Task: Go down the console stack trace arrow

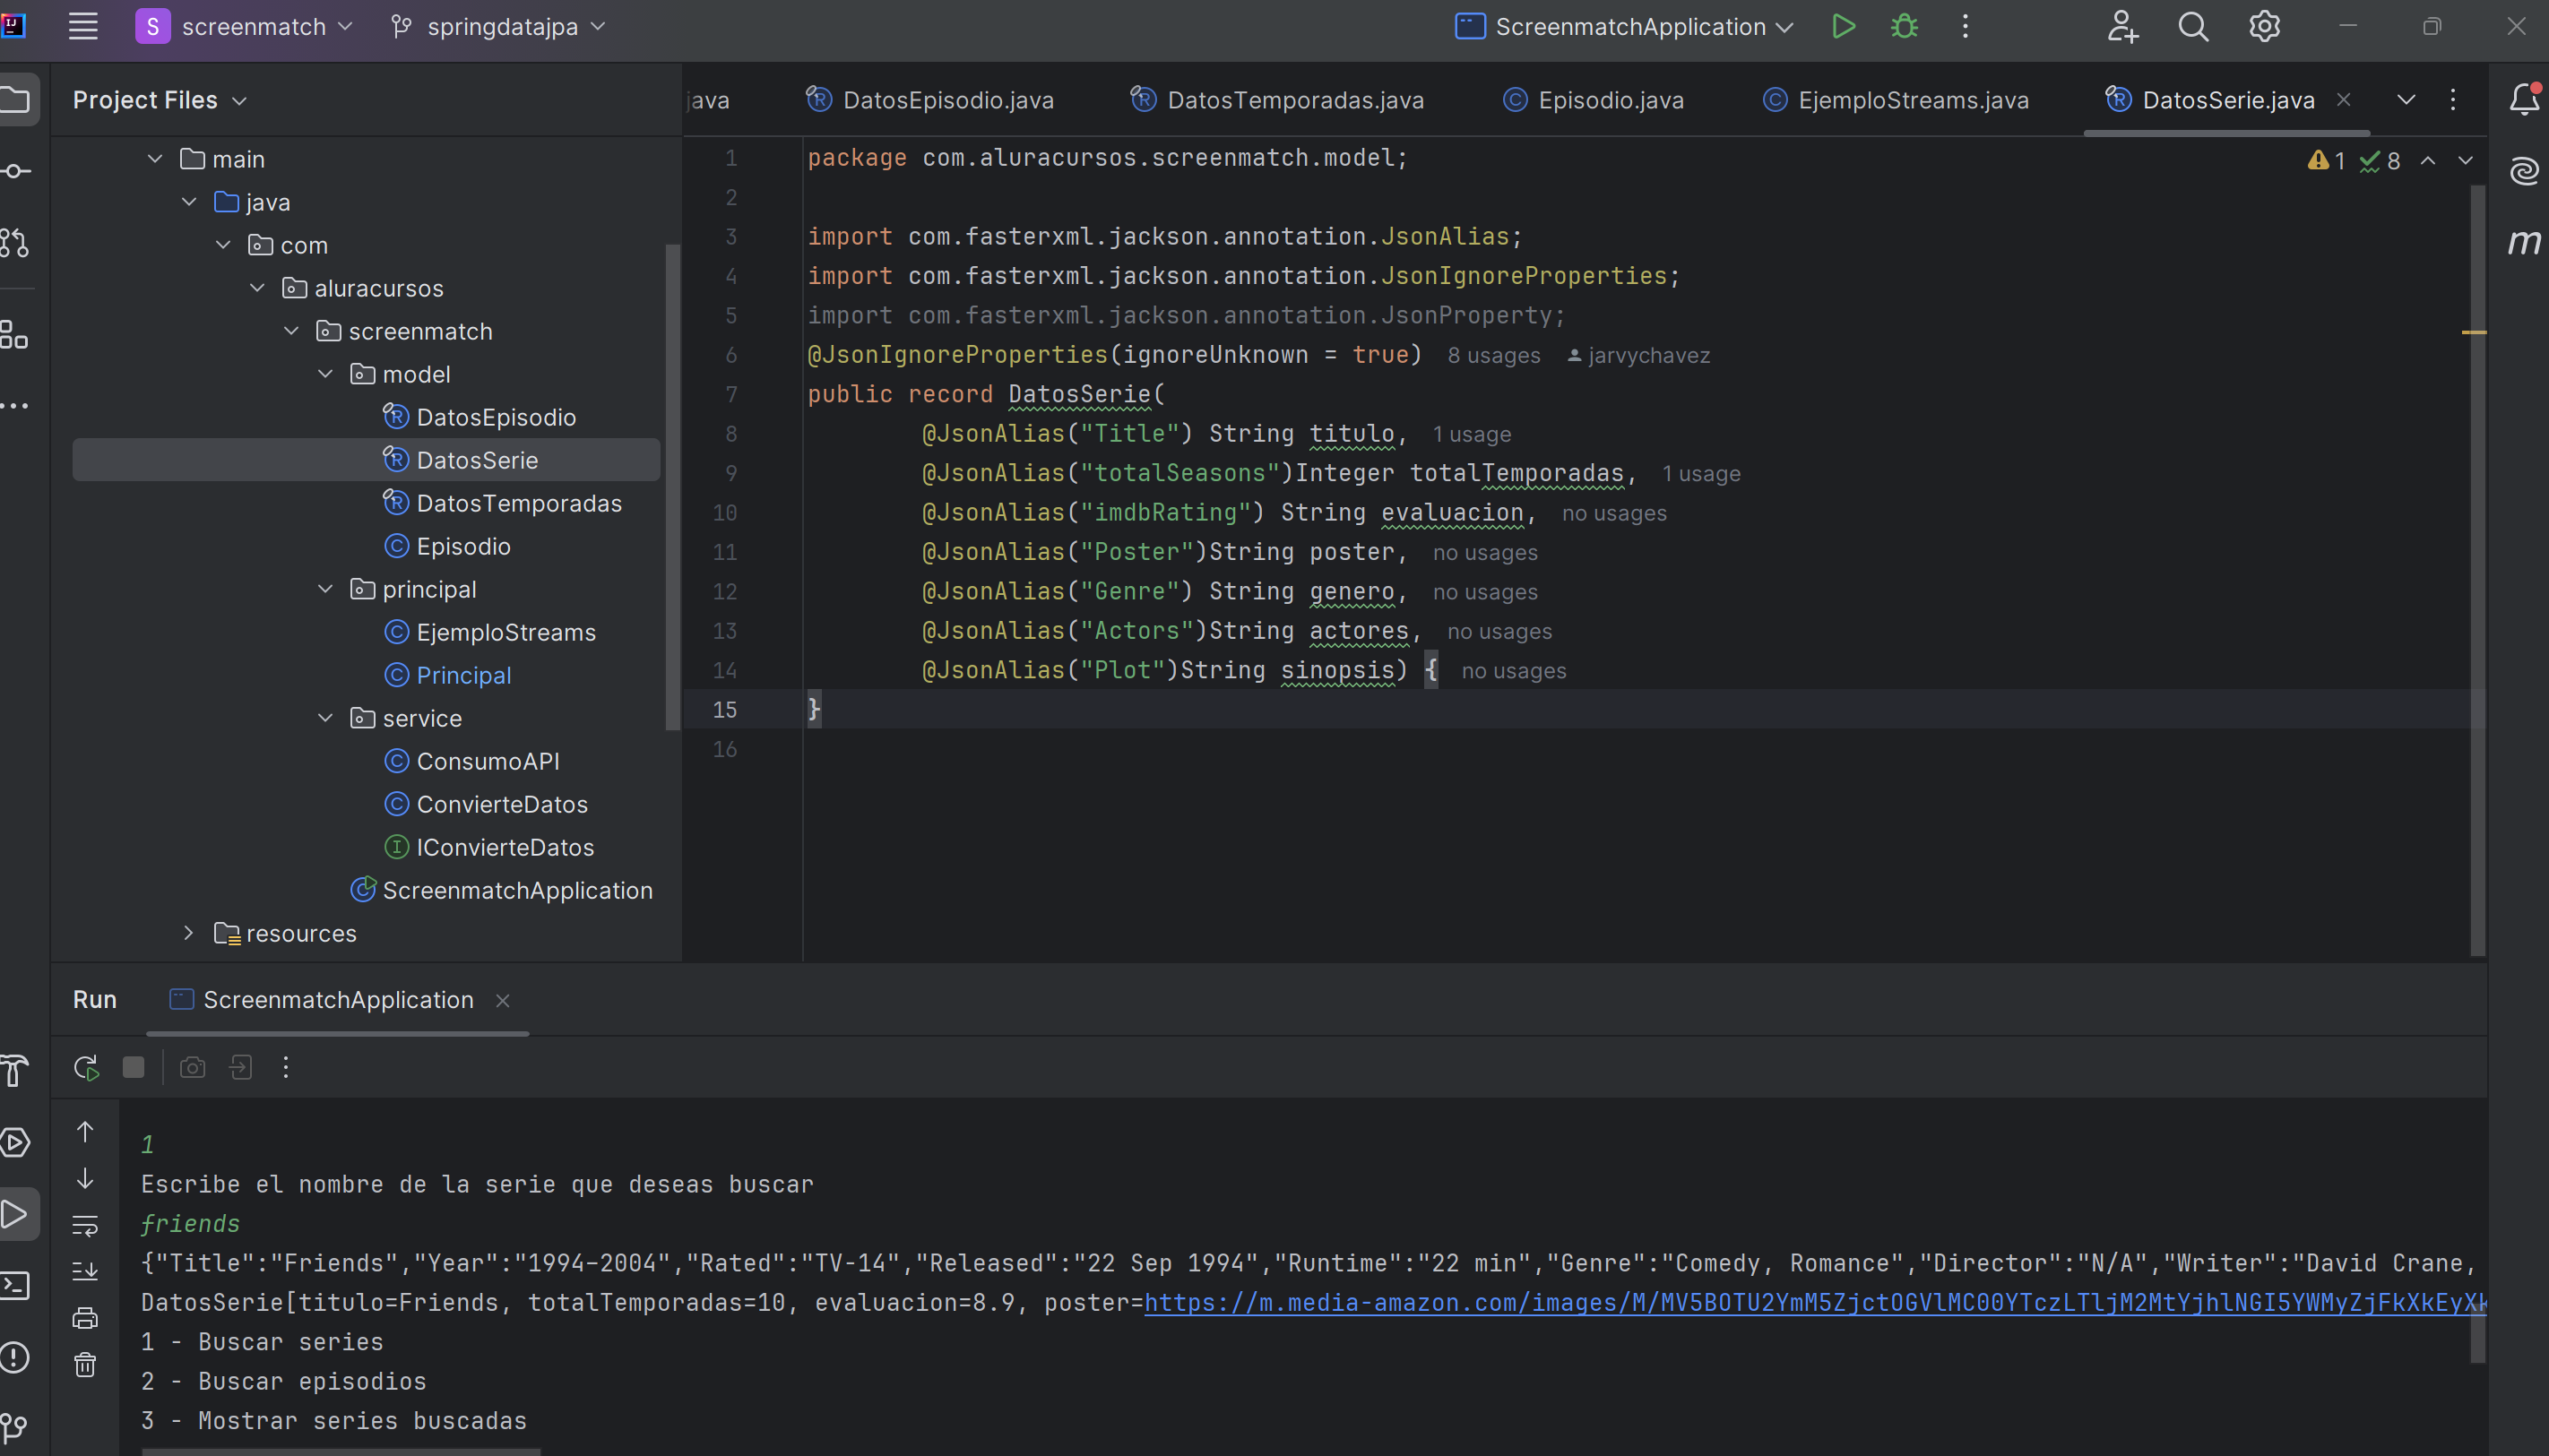Action: [x=85, y=1178]
